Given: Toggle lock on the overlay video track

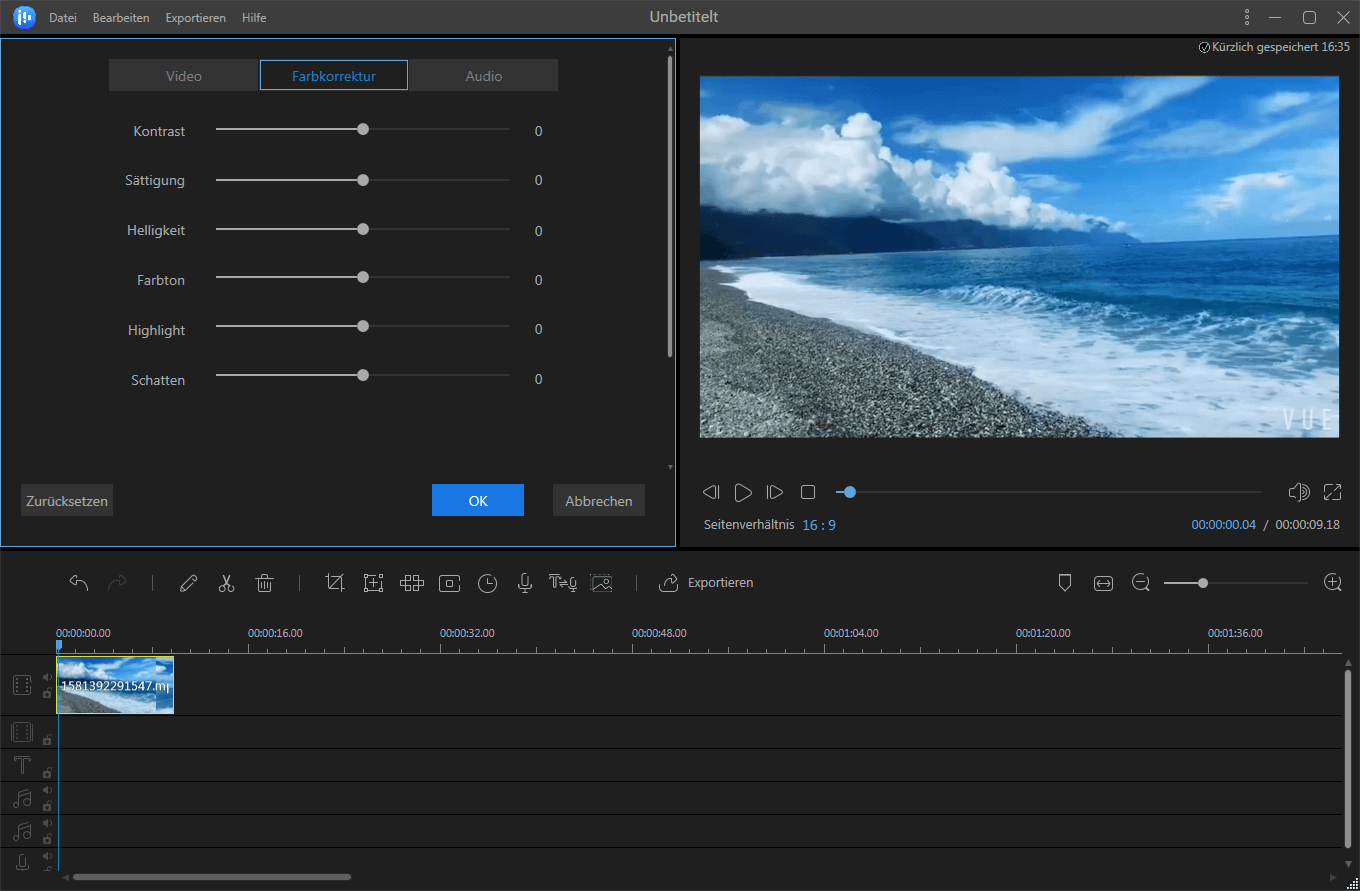Looking at the screenshot, I should 47,740.
